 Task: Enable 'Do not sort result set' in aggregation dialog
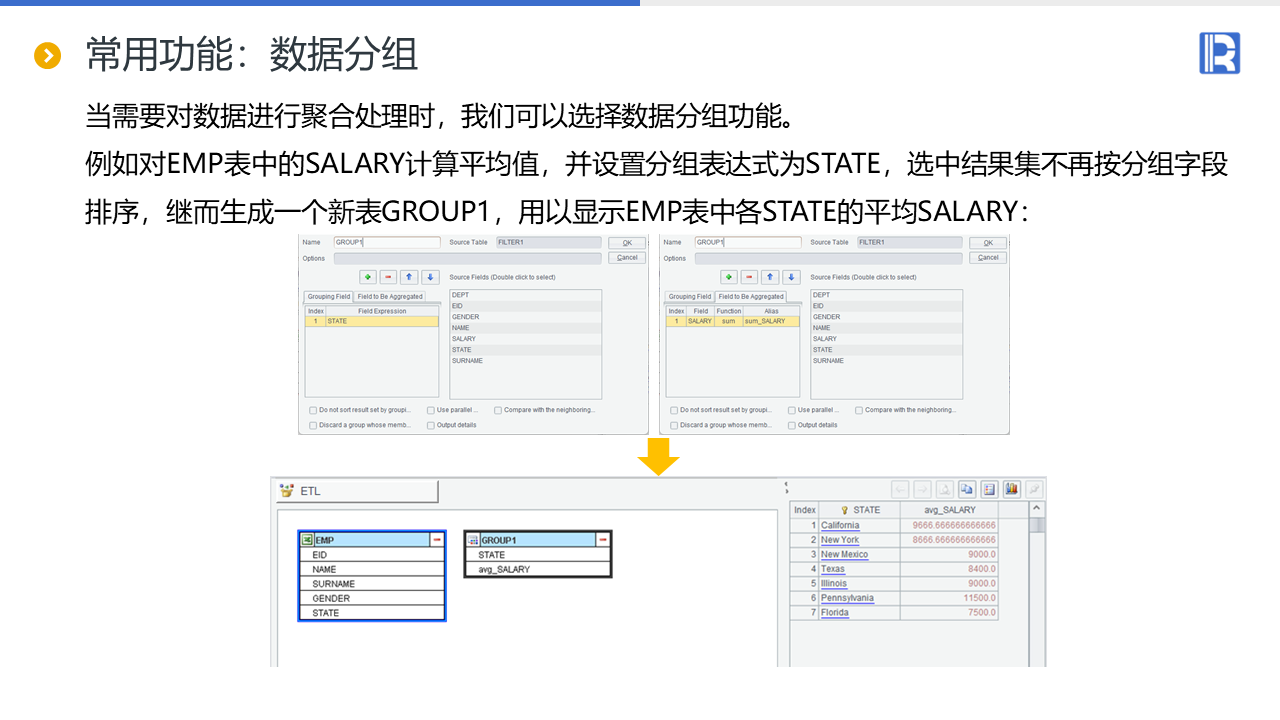674,410
